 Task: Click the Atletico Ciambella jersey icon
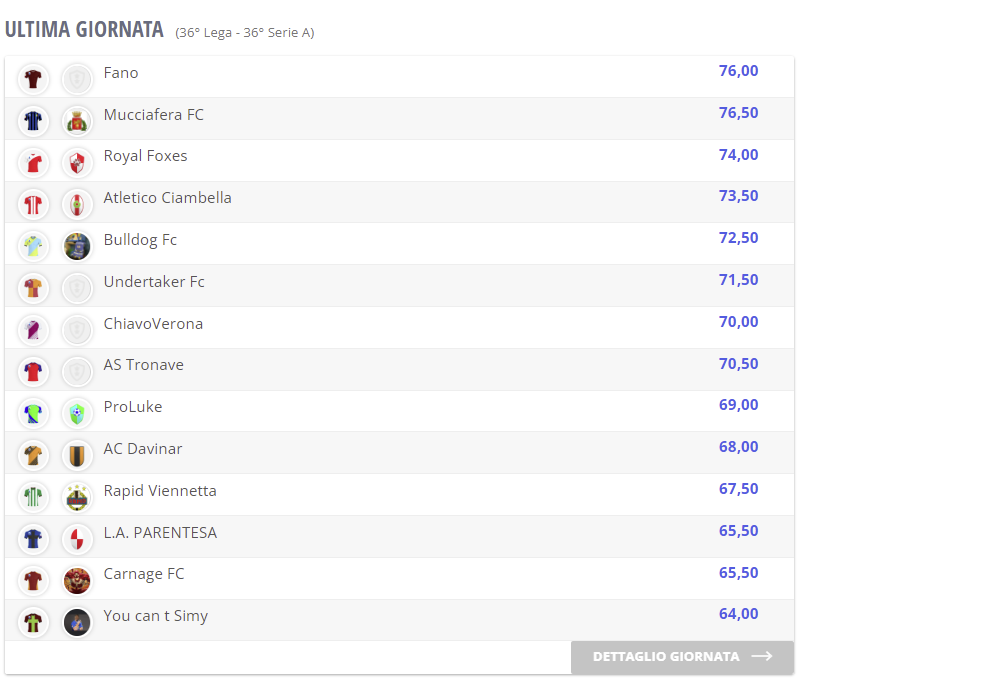(33, 205)
